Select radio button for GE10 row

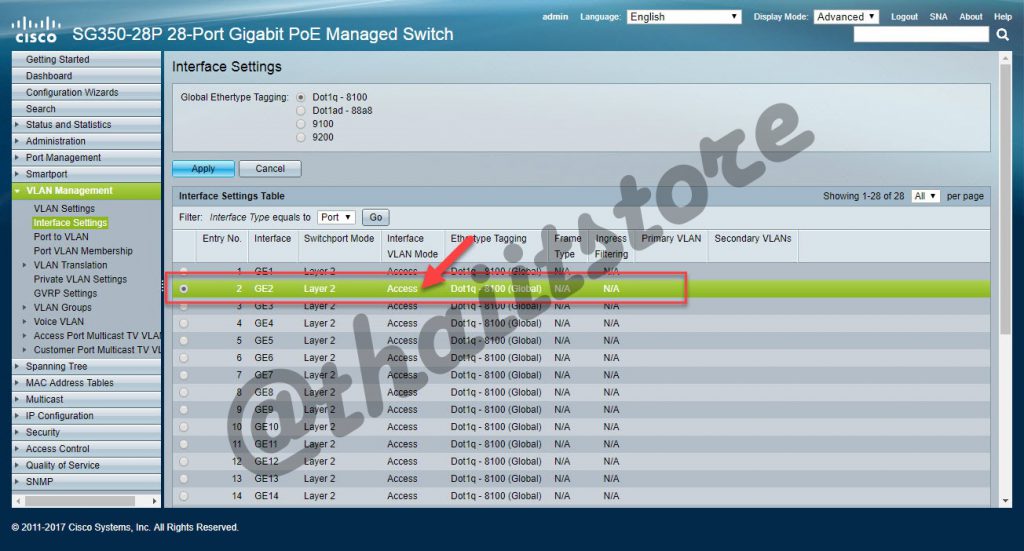[x=184, y=427]
